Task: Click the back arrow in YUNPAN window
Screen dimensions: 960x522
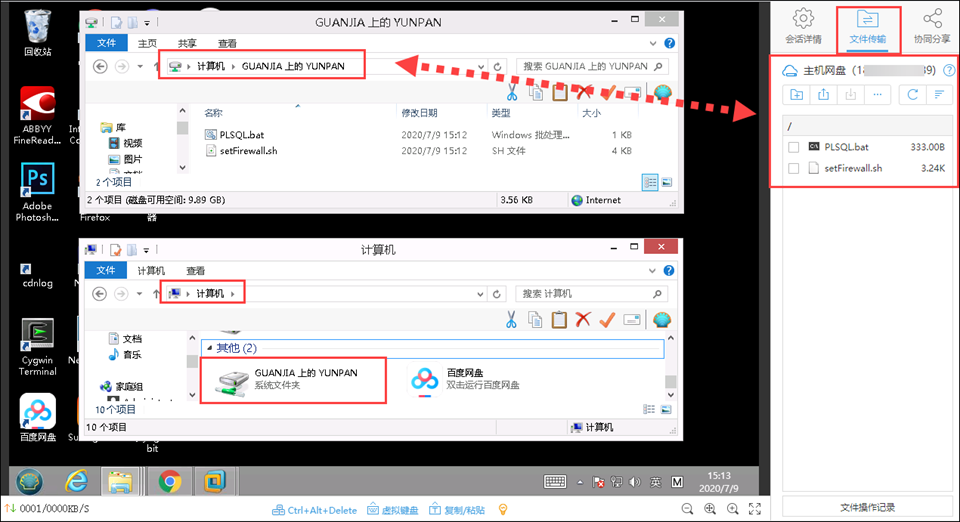Action: coord(100,66)
